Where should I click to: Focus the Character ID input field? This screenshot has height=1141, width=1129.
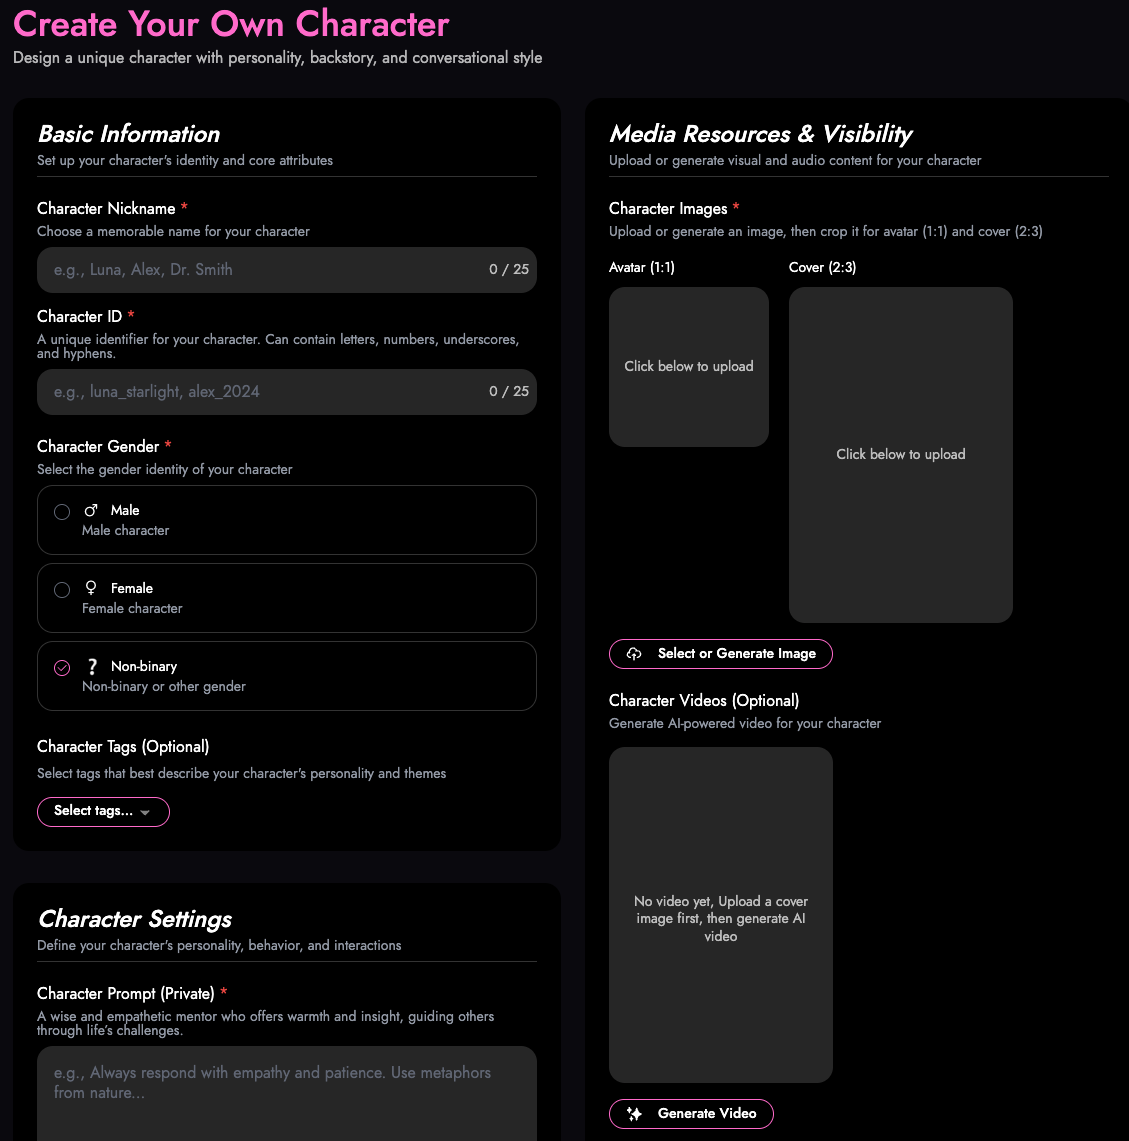click(260, 392)
